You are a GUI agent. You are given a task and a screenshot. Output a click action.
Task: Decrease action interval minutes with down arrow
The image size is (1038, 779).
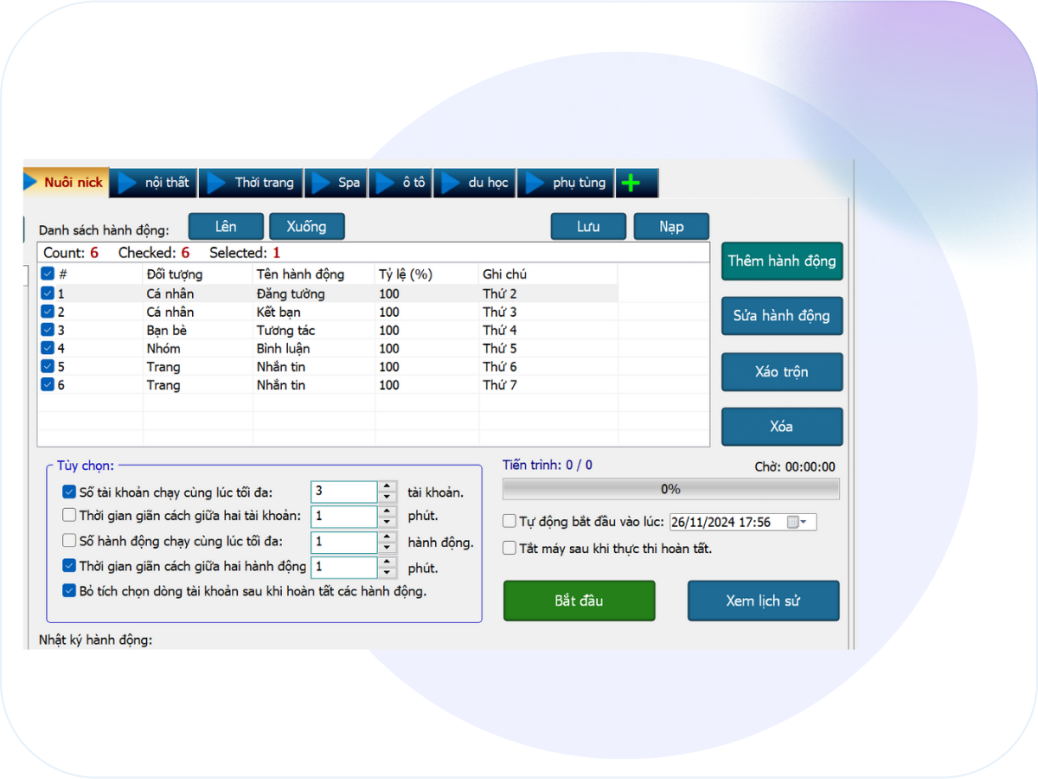click(x=387, y=573)
